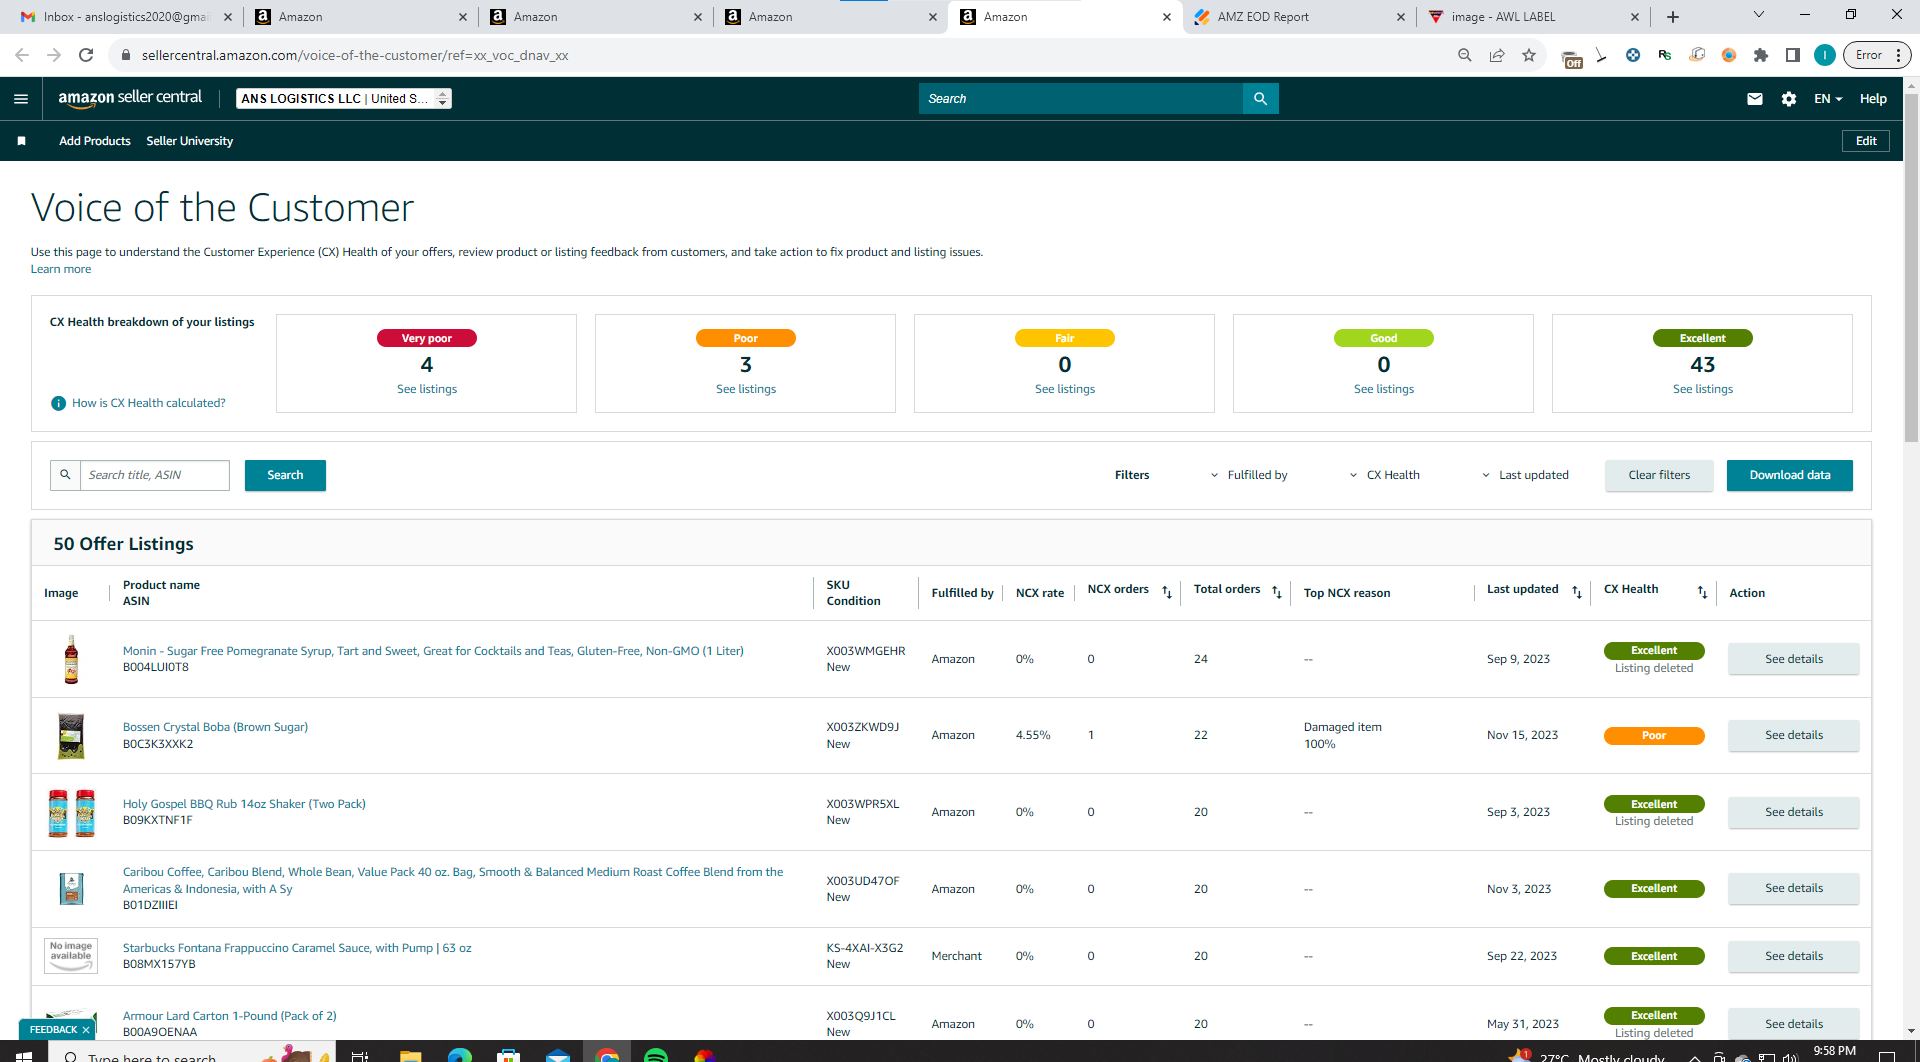Close the AMZ EOD Report tab
This screenshot has width=1920, height=1062.
[x=1400, y=17]
